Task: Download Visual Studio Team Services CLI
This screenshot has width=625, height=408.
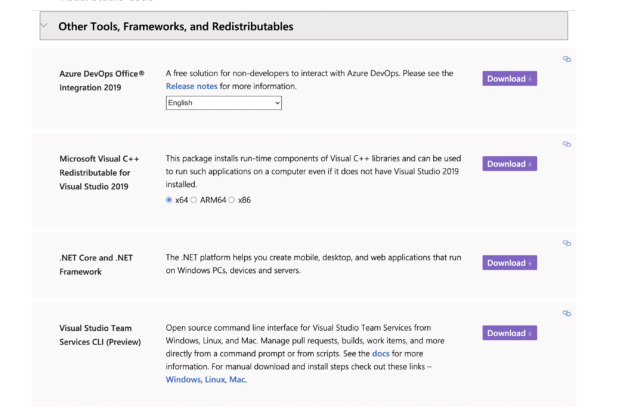Action: tap(509, 333)
